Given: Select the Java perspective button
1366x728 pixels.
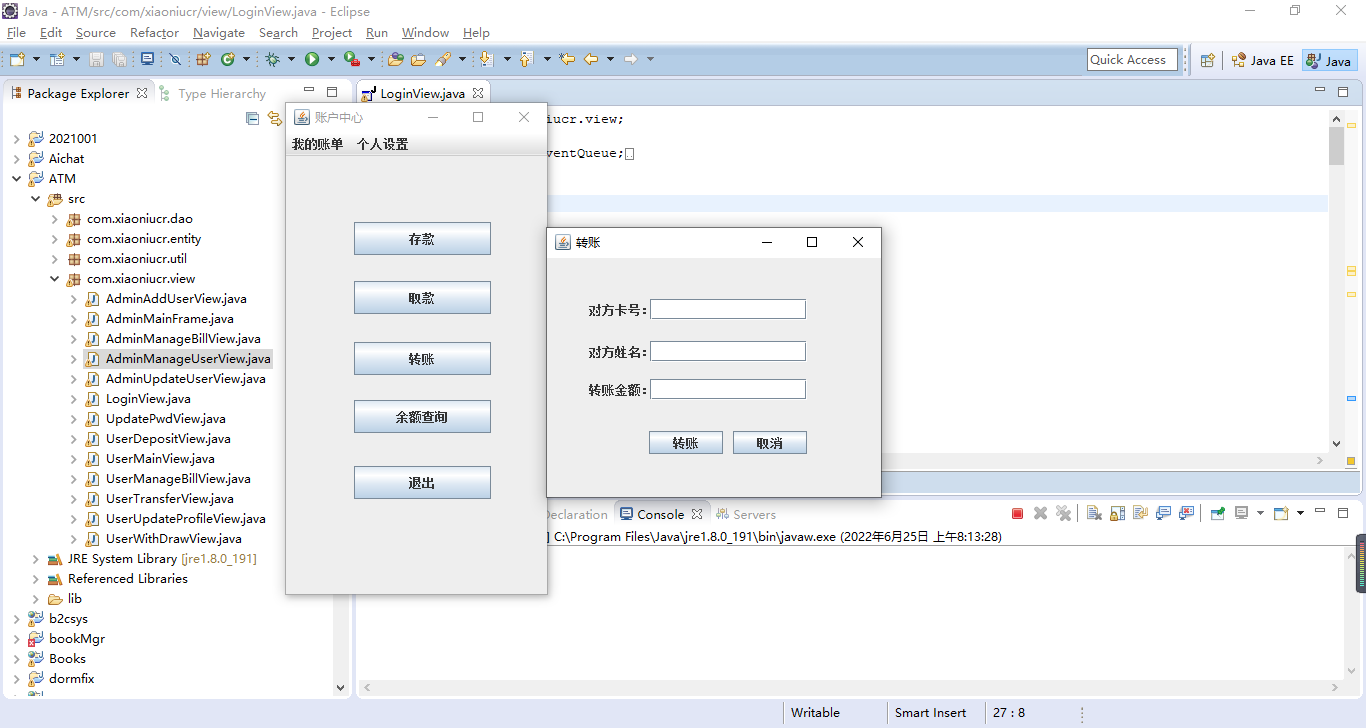Looking at the screenshot, I should pos(1328,60).
